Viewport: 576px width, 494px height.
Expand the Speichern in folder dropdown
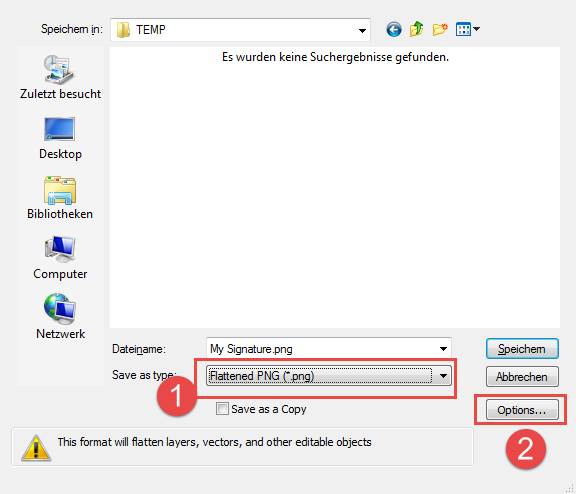tap(362, 30)
